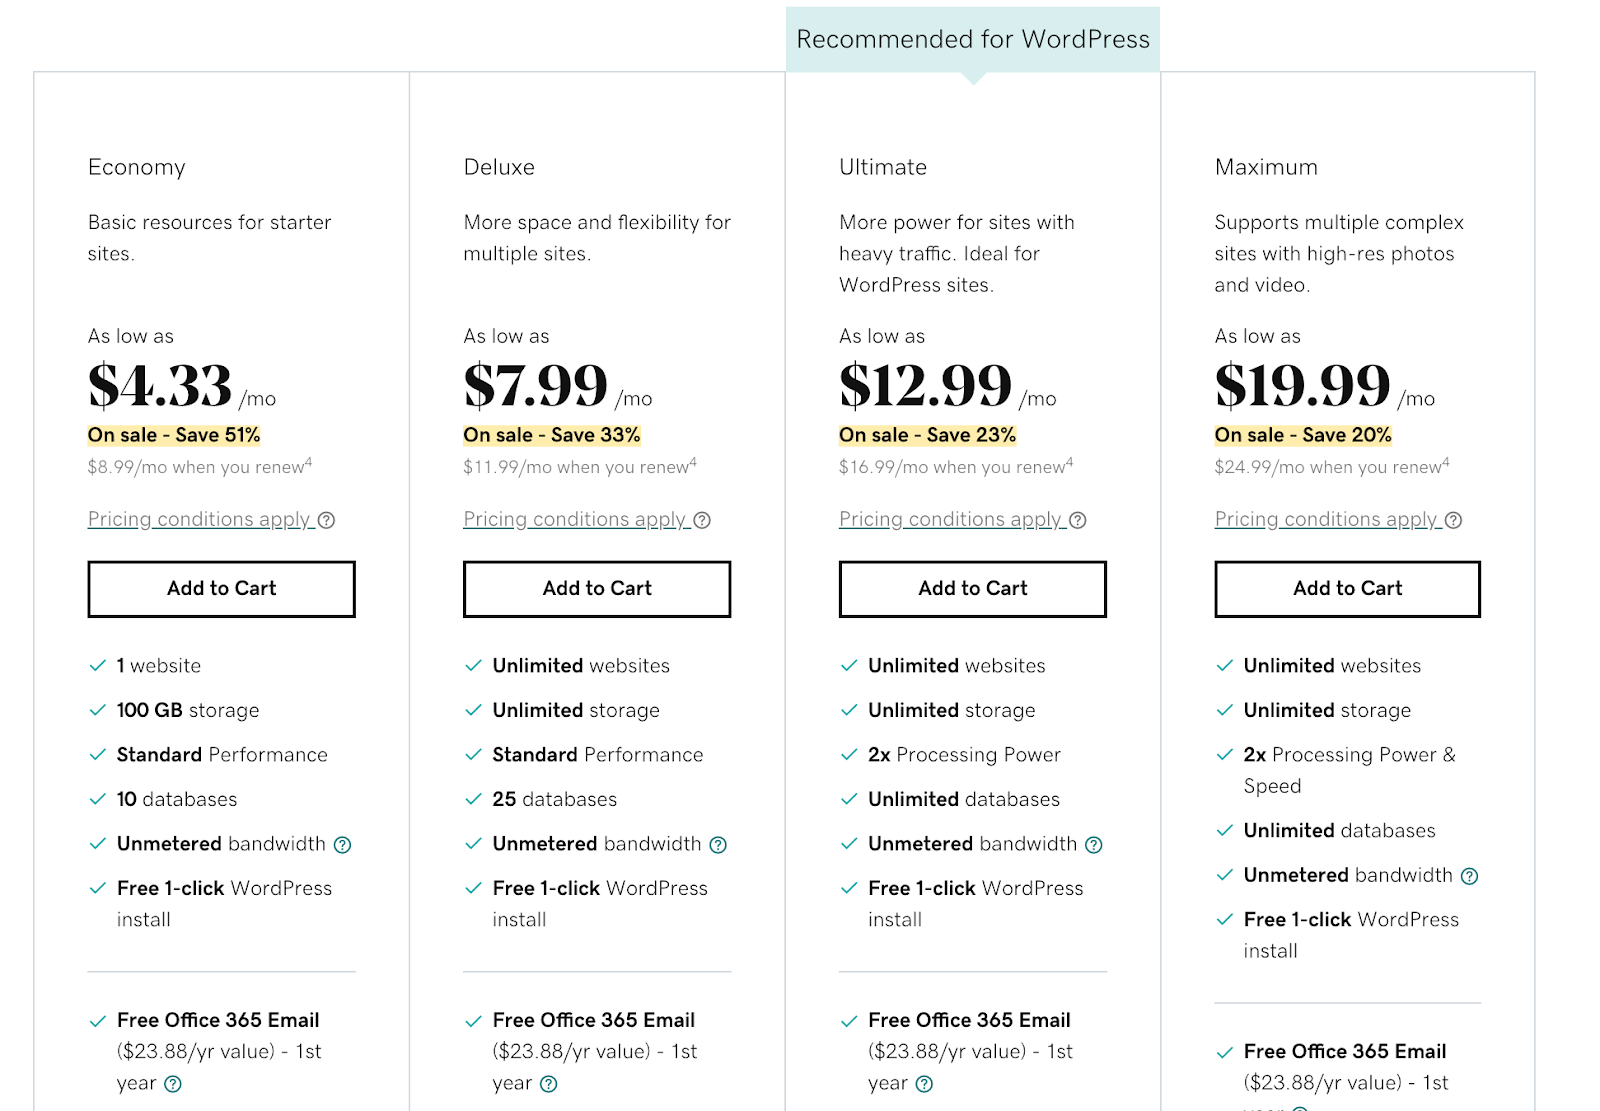1600x1111 pixels.
Task: Show Economy Office 365 Email info icon
Action: click(x=173, y=1084)
